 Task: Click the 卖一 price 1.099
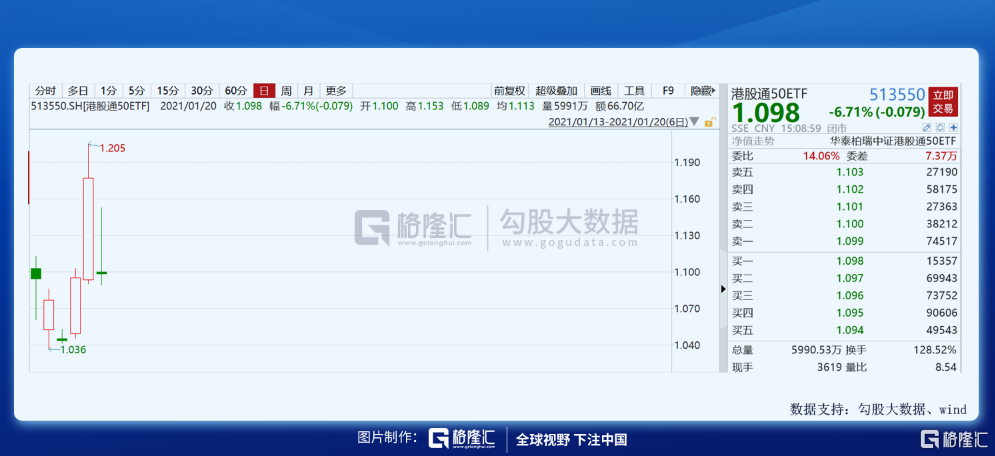pyautogui.click(x=850, y=241)
